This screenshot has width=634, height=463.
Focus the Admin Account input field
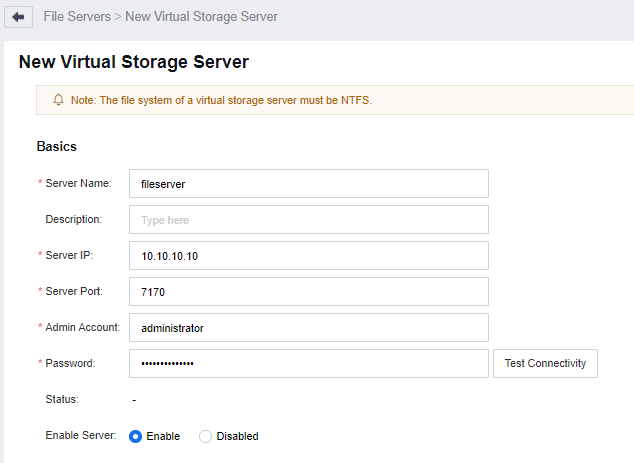308,328
